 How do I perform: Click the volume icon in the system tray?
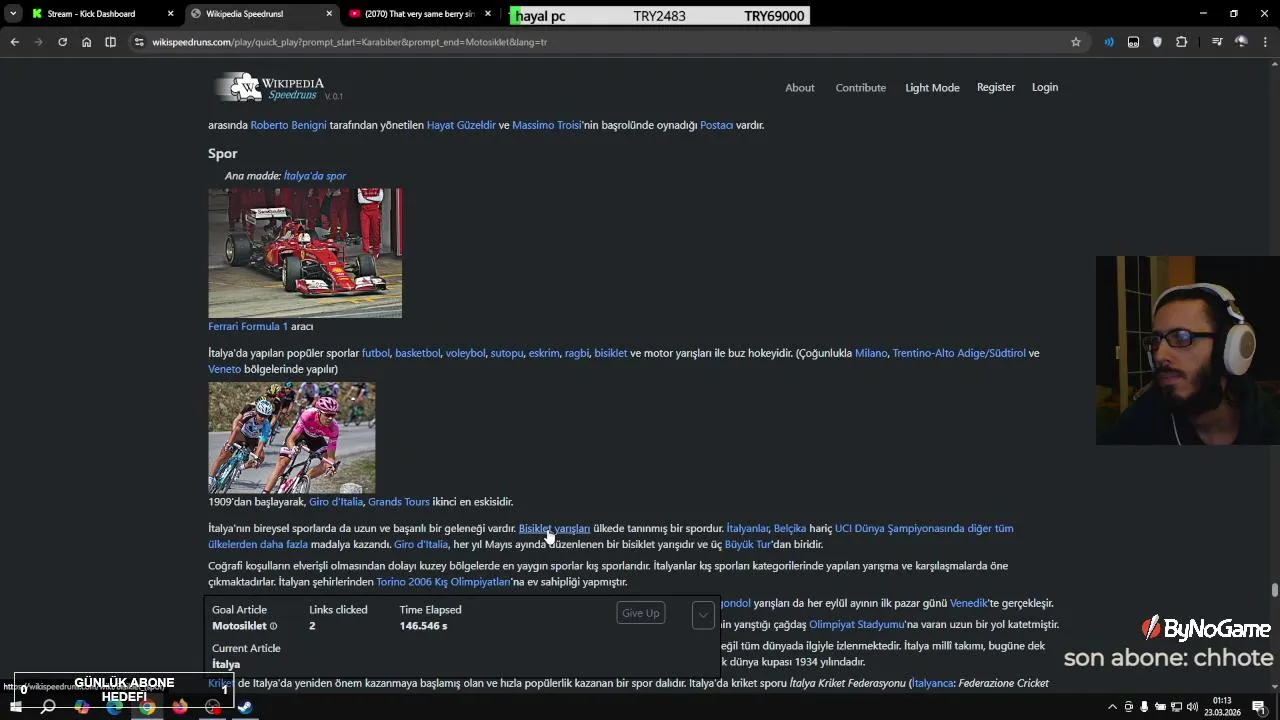(x=1192, y=707)
